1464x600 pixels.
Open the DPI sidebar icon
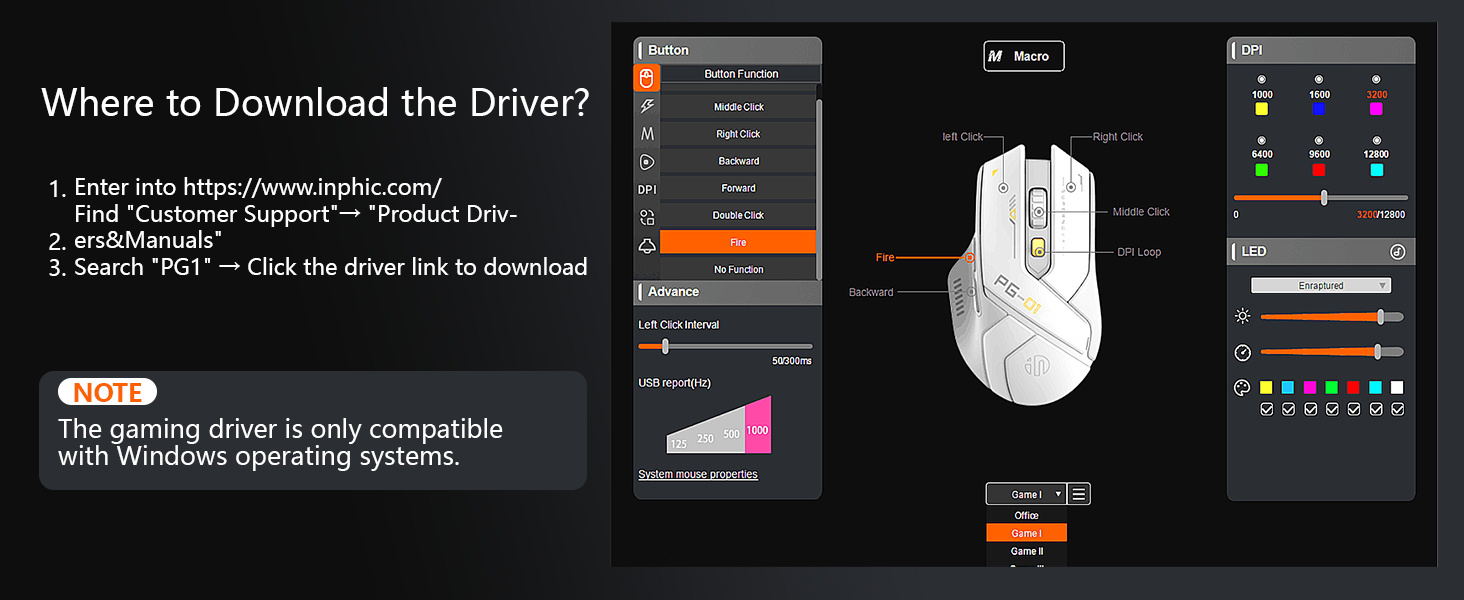point(646,189)
